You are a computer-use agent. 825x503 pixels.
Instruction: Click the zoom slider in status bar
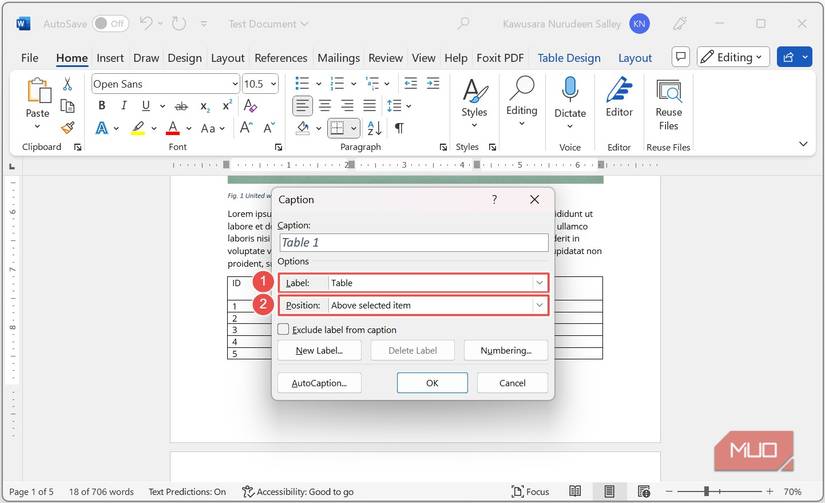[x=706, y=492]
